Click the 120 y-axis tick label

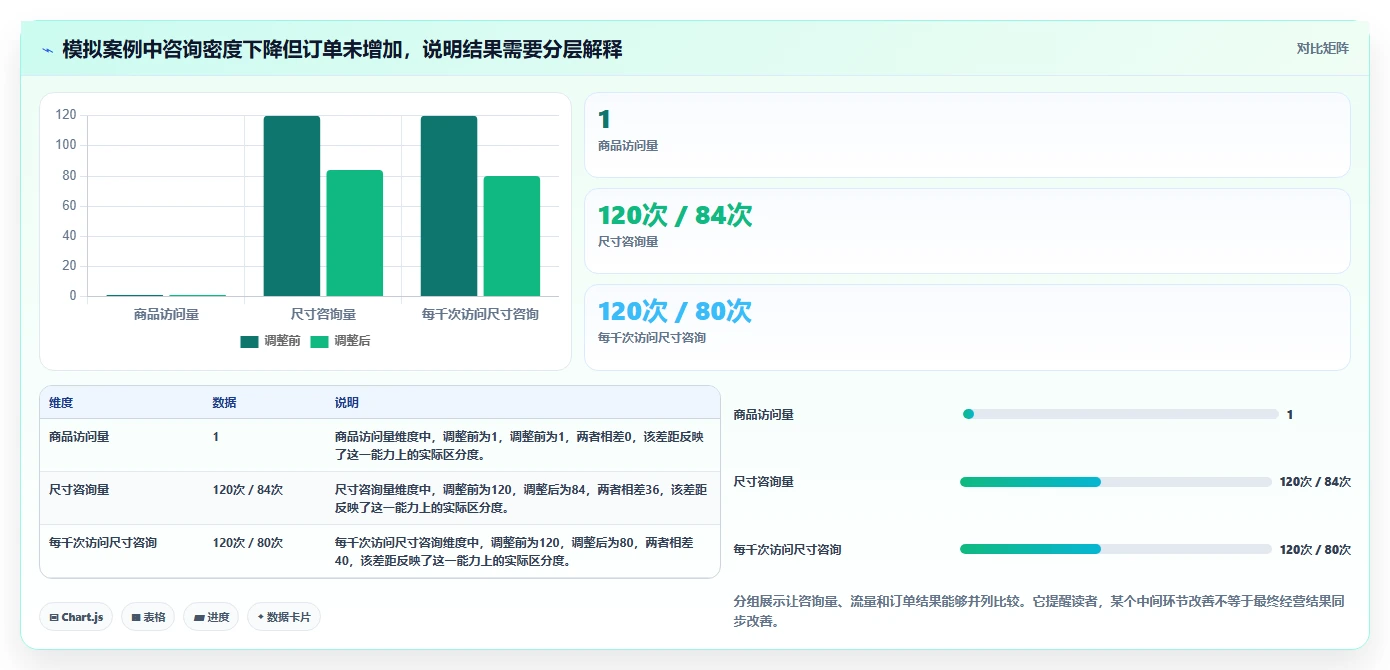[66, 115]
